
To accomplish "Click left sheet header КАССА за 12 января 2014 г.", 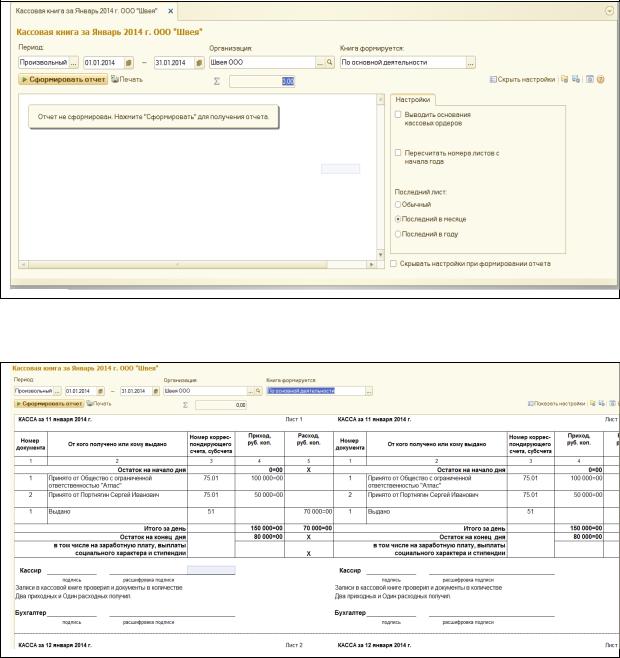I will click(x=55, y=645).
